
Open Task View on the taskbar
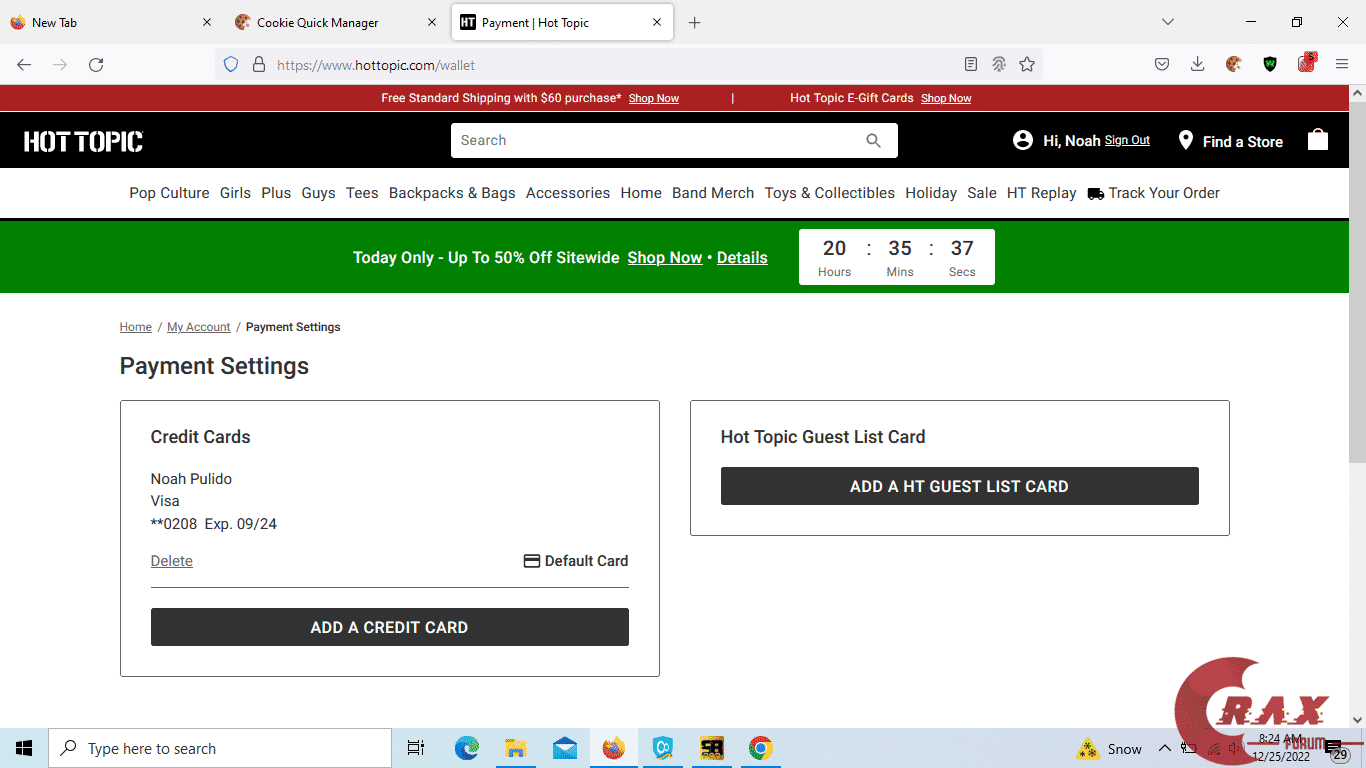pos(416,748)
